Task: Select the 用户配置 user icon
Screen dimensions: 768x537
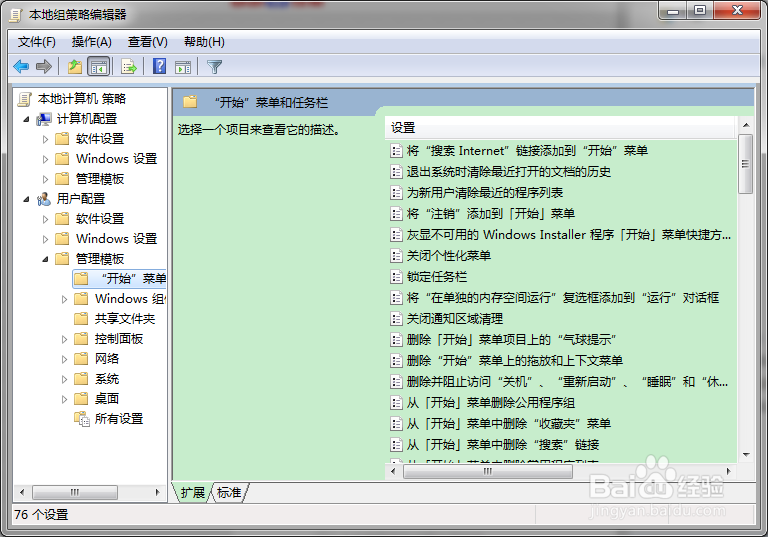Action: coord(44,199)
